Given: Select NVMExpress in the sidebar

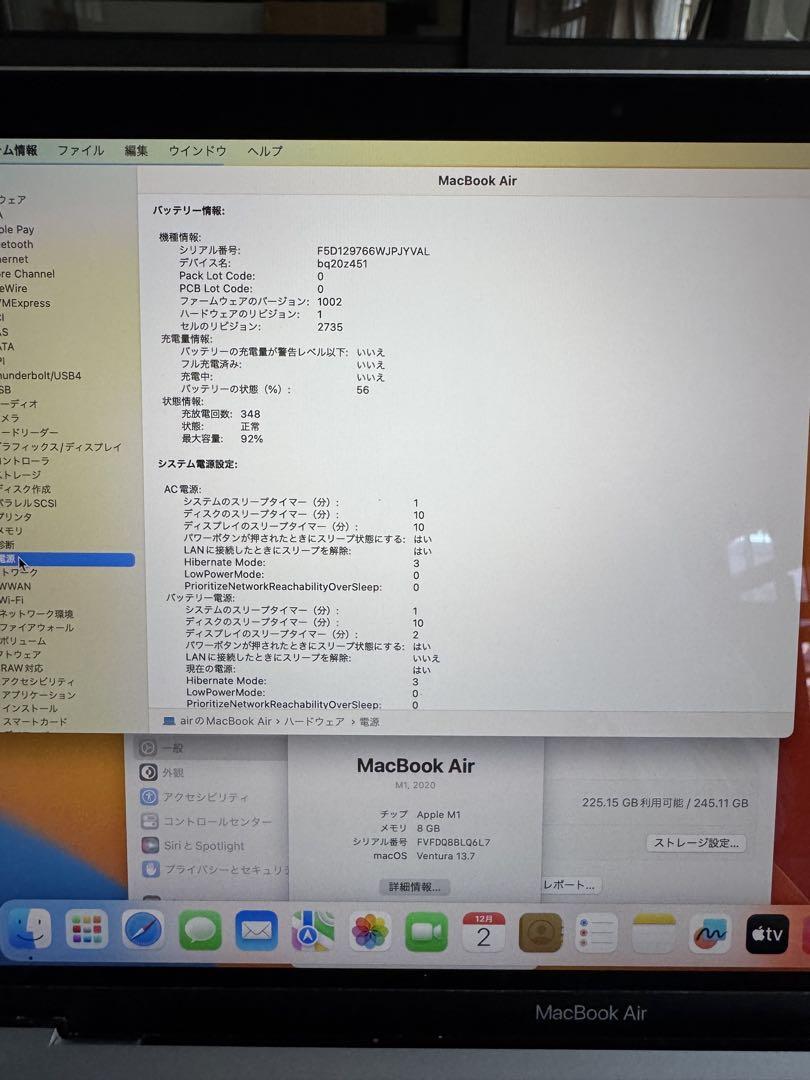Looking at the screenshot, I should pos(25,303).
